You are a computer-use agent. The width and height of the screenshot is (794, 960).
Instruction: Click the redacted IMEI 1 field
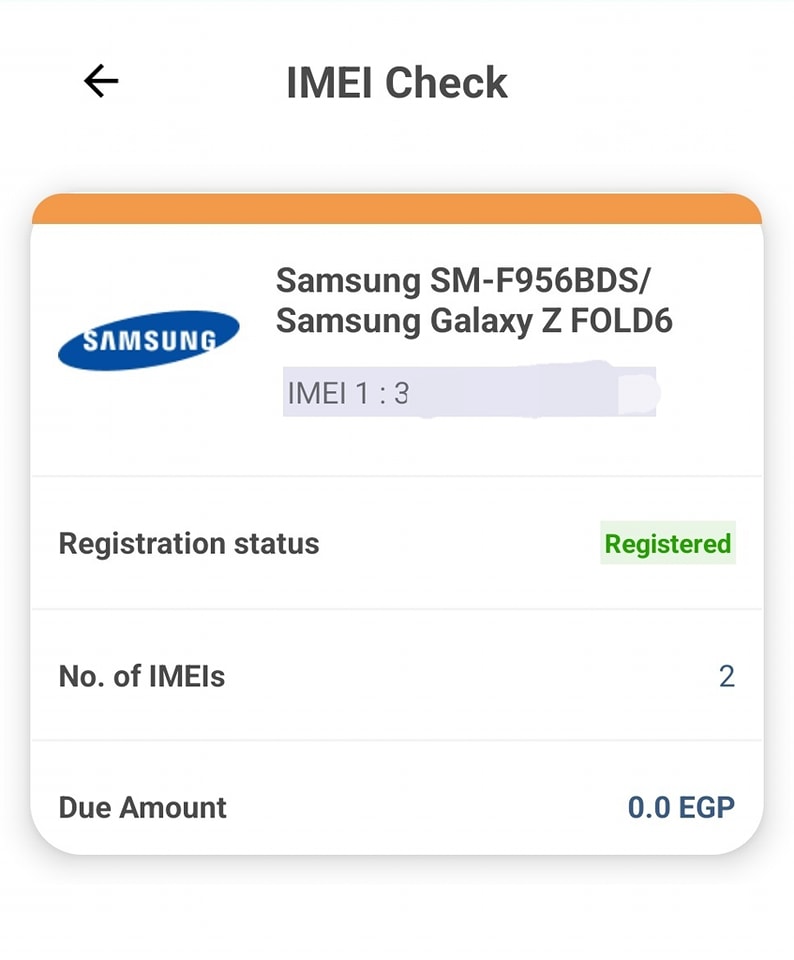[x=470, y=392]
